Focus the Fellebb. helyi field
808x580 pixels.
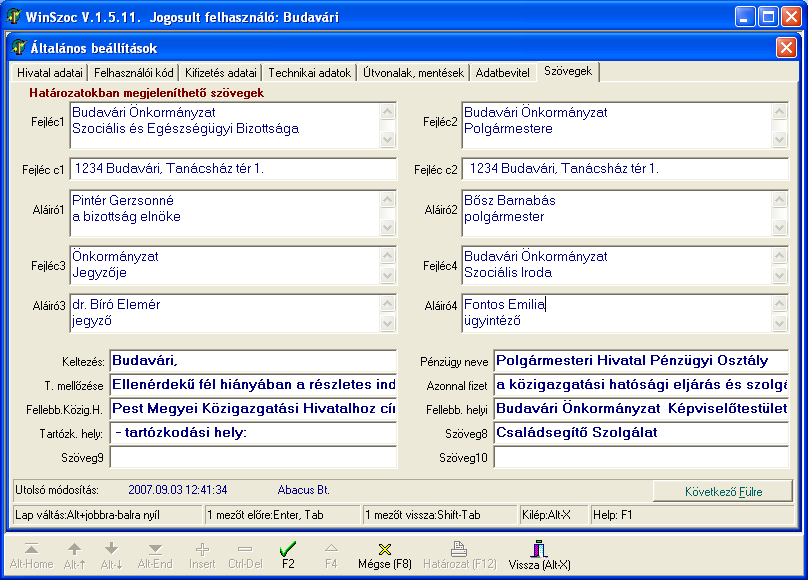641,409
